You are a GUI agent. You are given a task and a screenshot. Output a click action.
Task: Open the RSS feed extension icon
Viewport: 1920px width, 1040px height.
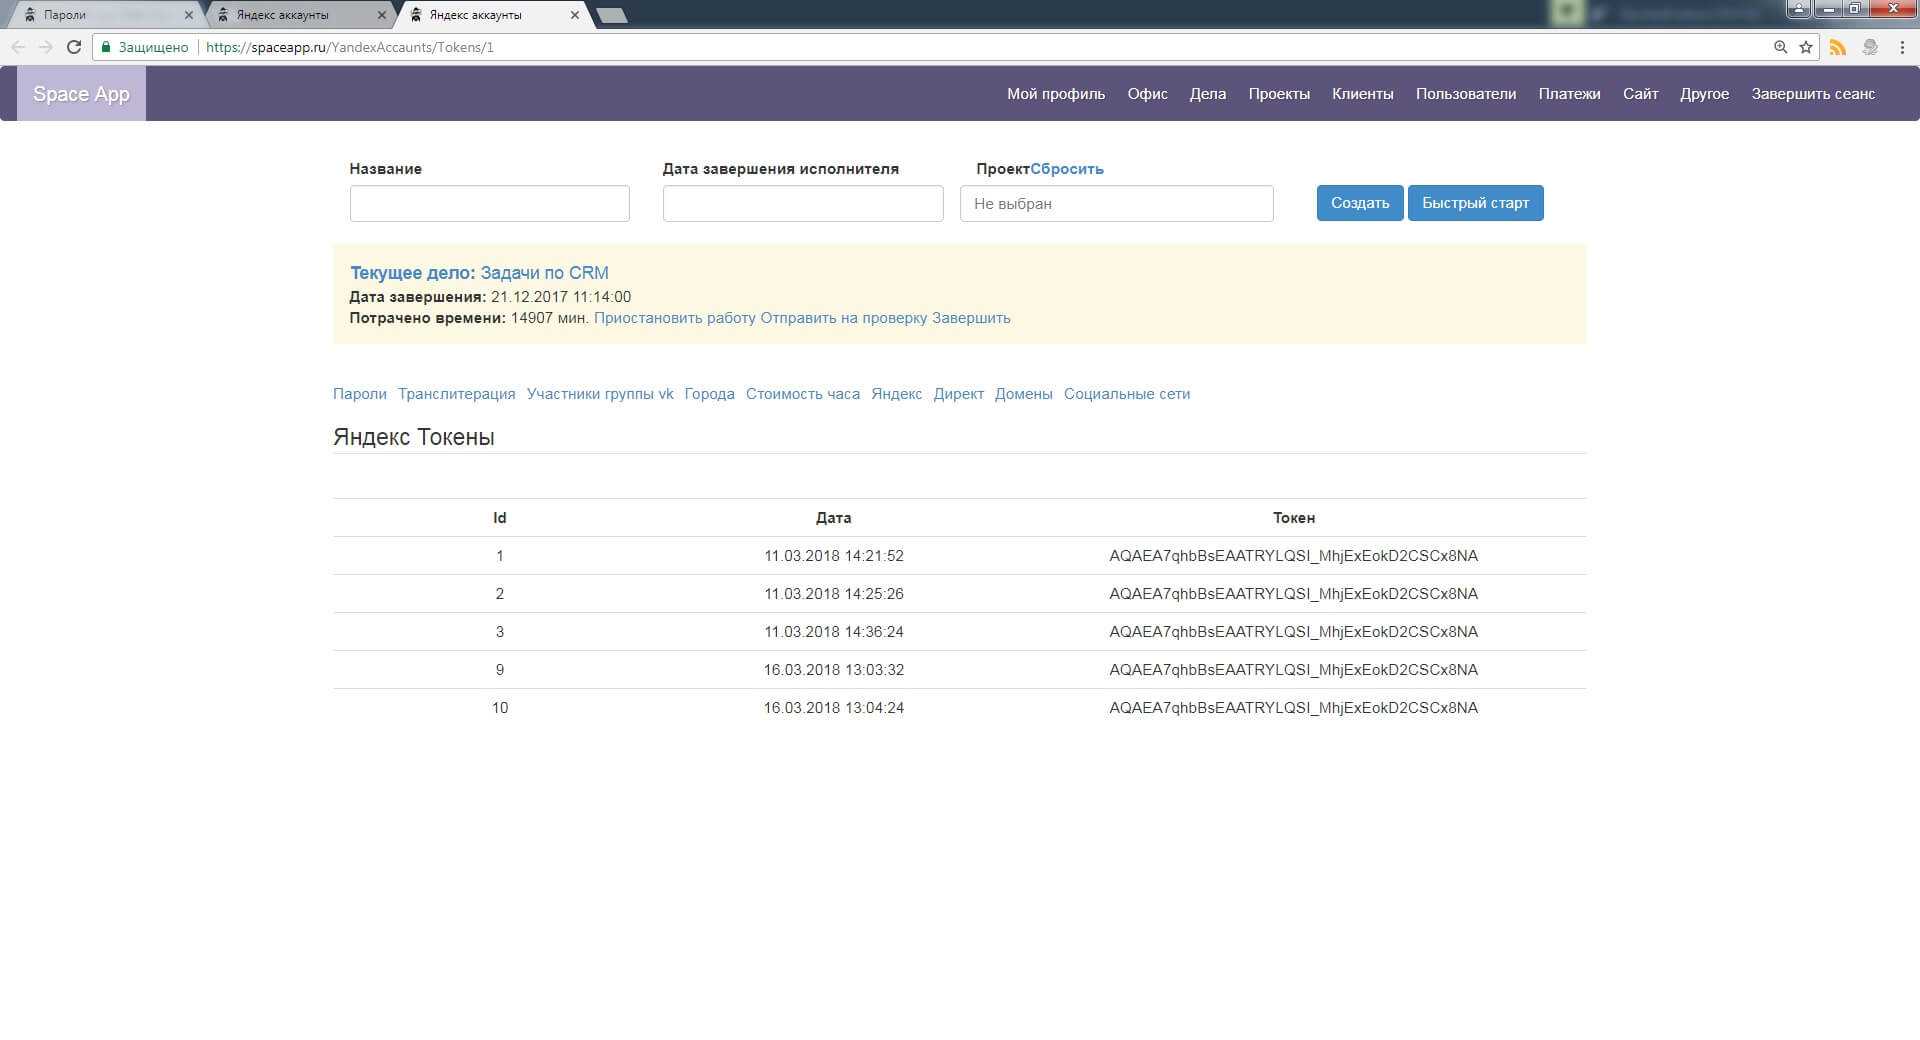click(x=1838, y=47)
